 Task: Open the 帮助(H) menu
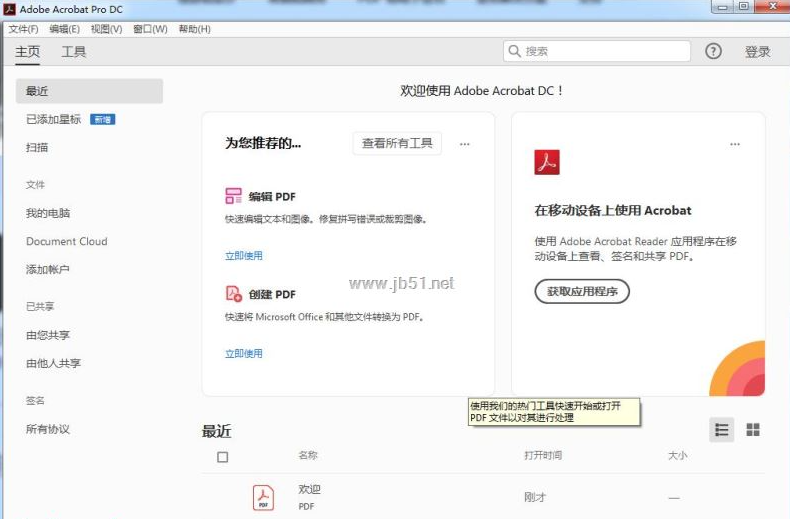194,29
